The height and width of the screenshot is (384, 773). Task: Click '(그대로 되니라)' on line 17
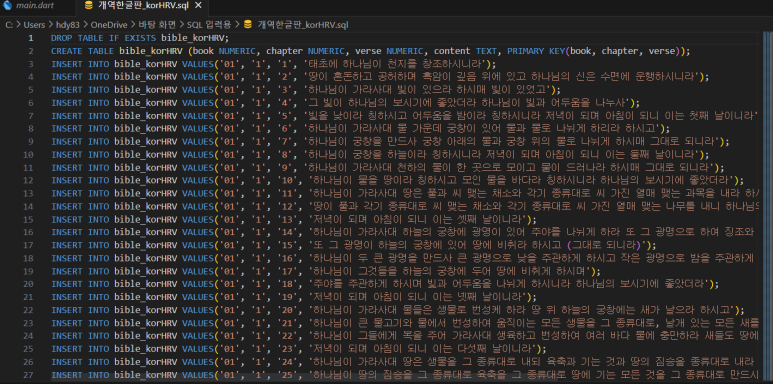click(603, 244)
